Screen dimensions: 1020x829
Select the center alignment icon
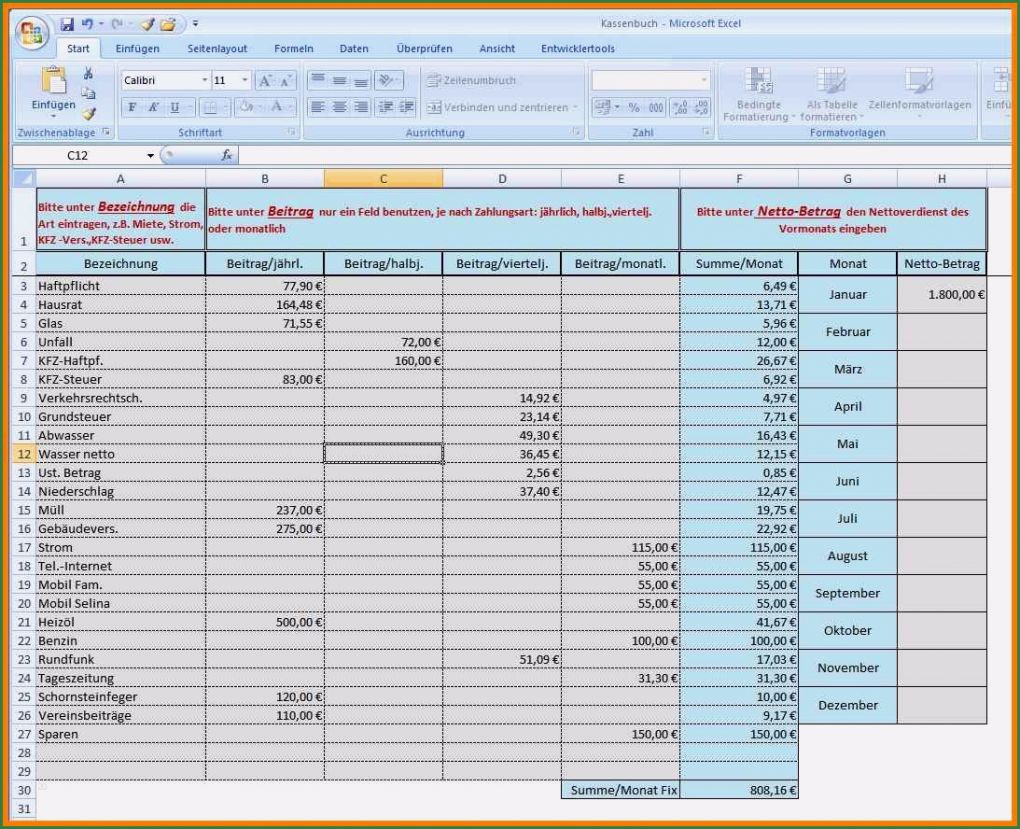(338, 107)
